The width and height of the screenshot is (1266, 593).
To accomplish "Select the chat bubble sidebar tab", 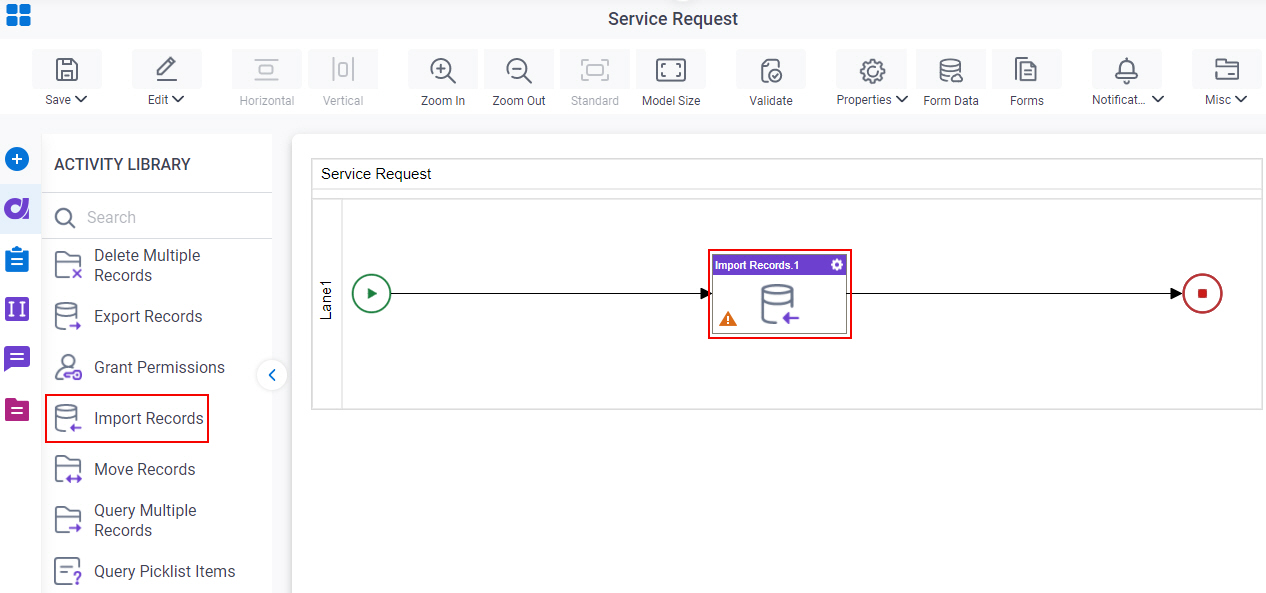I will (x=17, y=359).
